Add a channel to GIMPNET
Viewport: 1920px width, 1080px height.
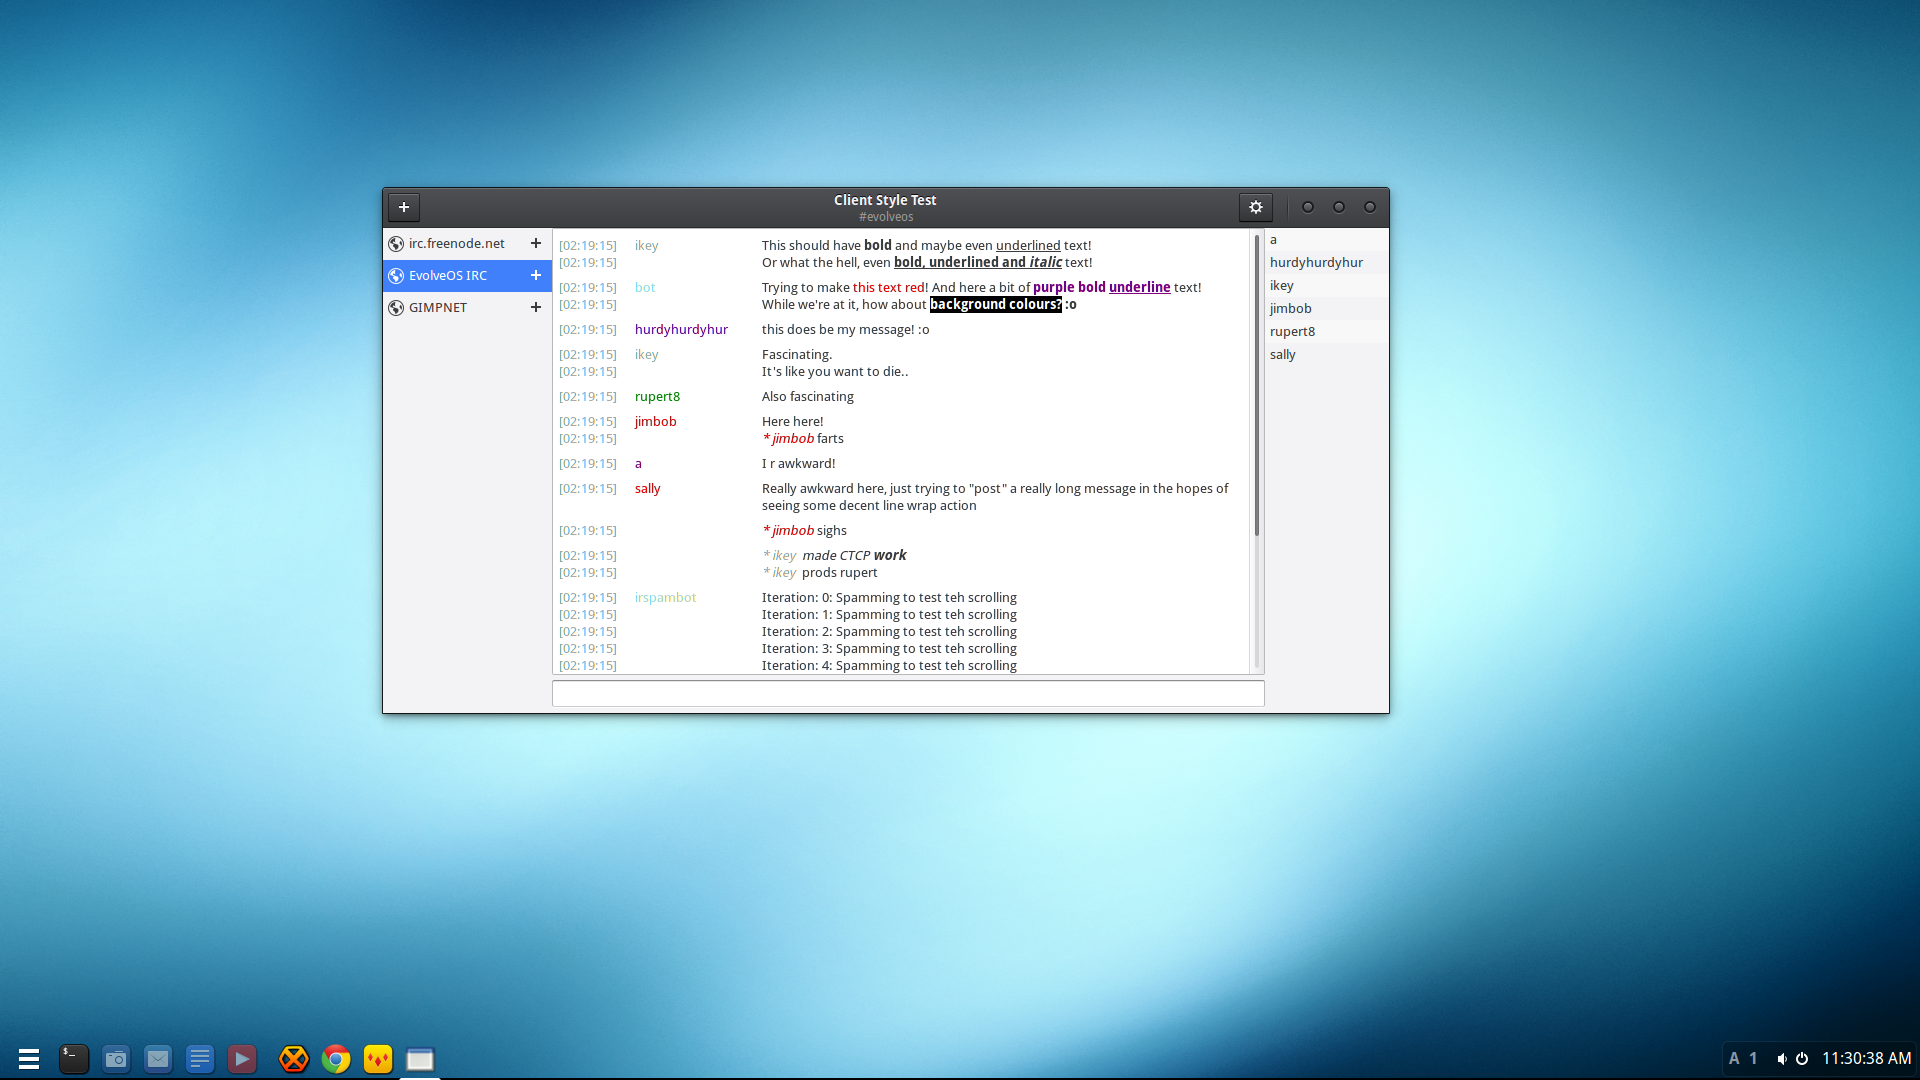[536, 307]
